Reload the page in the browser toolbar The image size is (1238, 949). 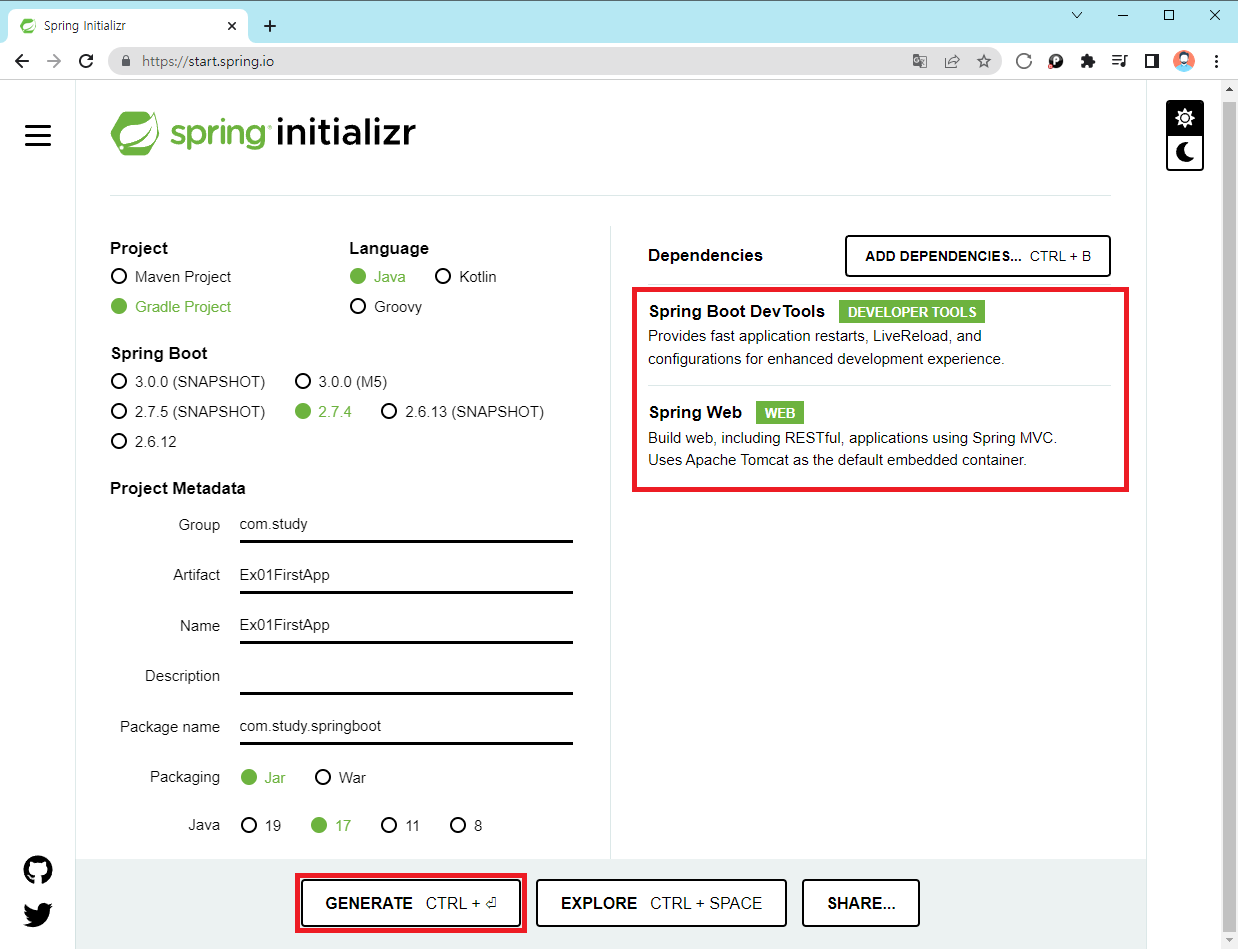86,61
